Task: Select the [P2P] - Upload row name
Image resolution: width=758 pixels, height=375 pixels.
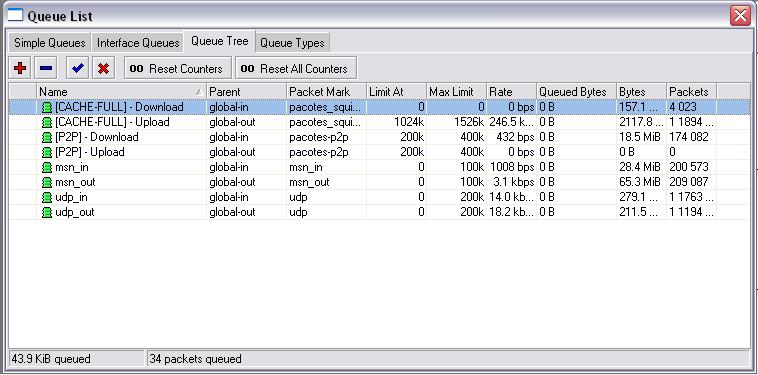Action: click(89, 152)
